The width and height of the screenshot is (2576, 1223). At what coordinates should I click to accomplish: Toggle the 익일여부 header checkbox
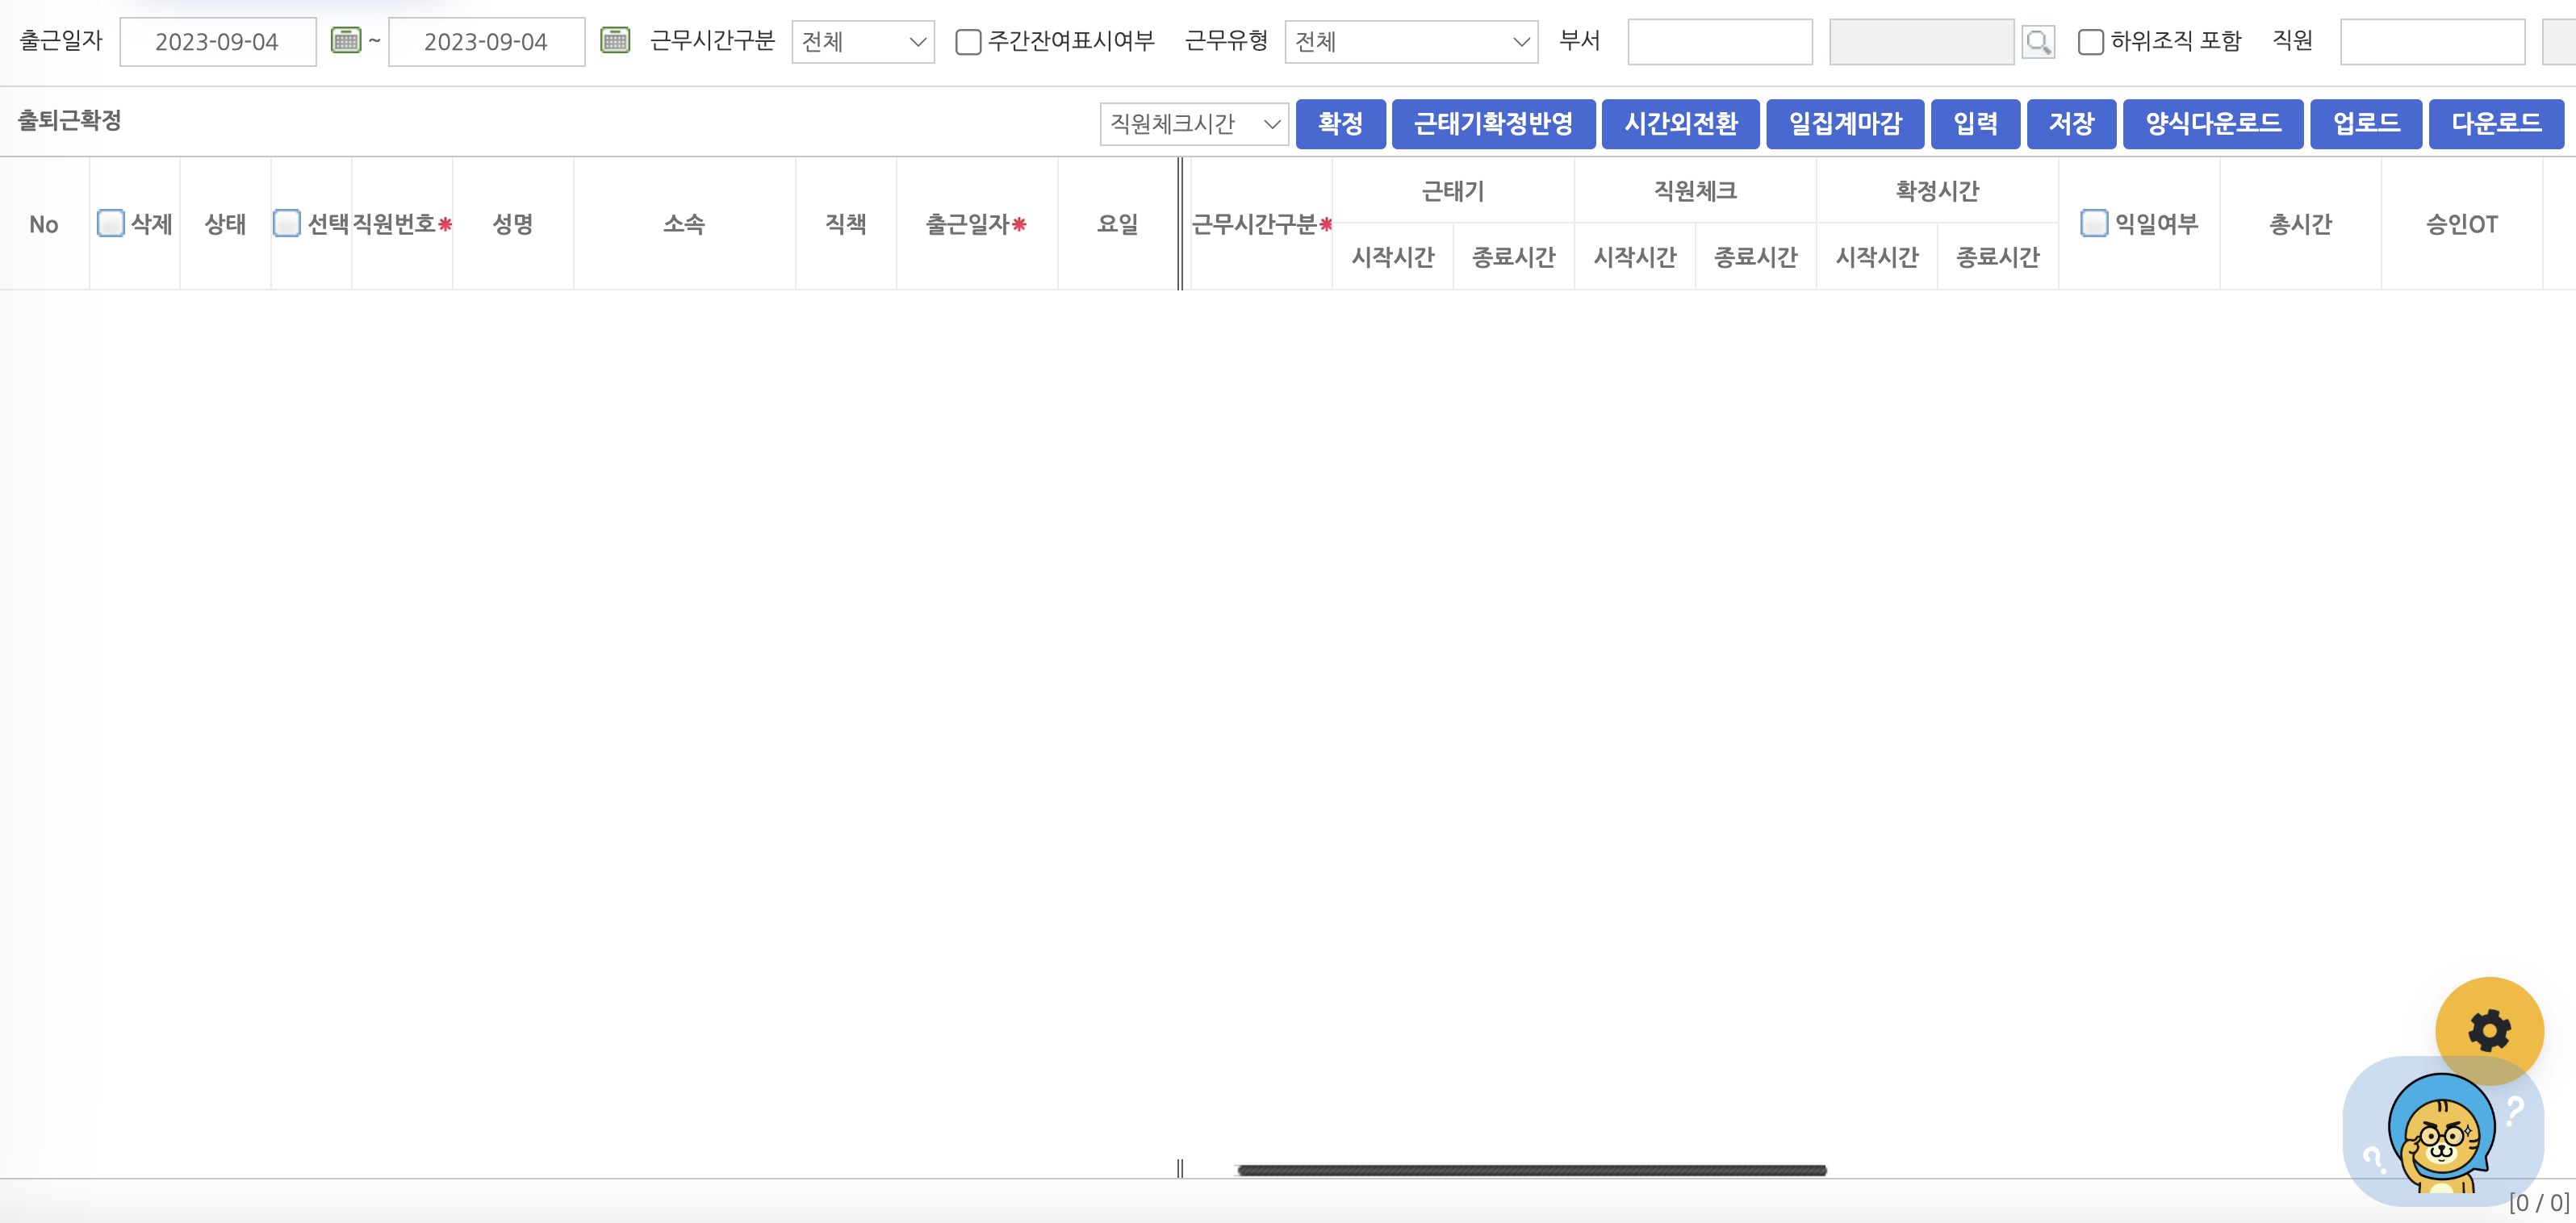(x=2093, y=223)
